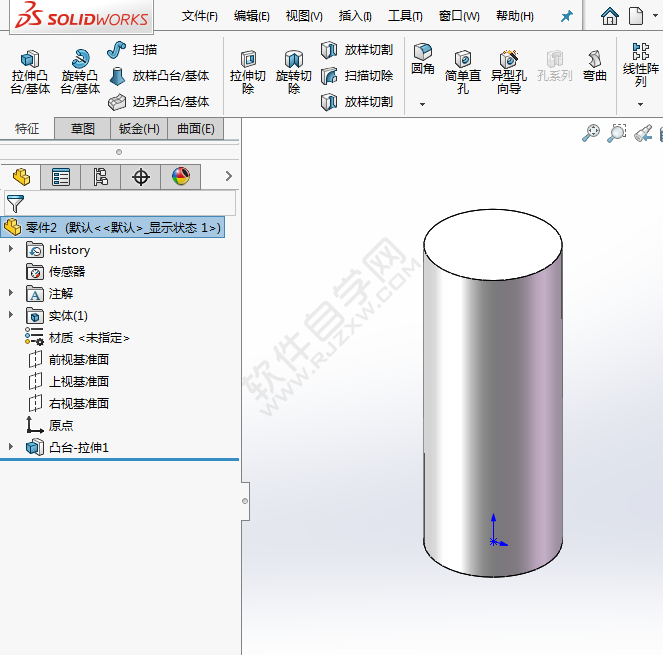Select the 零件2 root tree item
The image size is (663, 655).
click(112, 227)
